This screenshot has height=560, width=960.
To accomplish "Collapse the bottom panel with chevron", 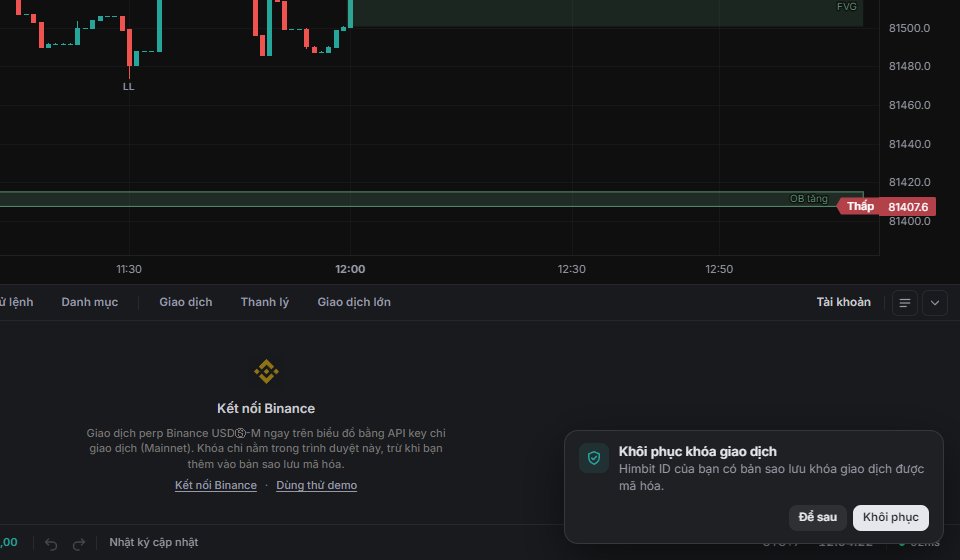I will coord(935,303).
